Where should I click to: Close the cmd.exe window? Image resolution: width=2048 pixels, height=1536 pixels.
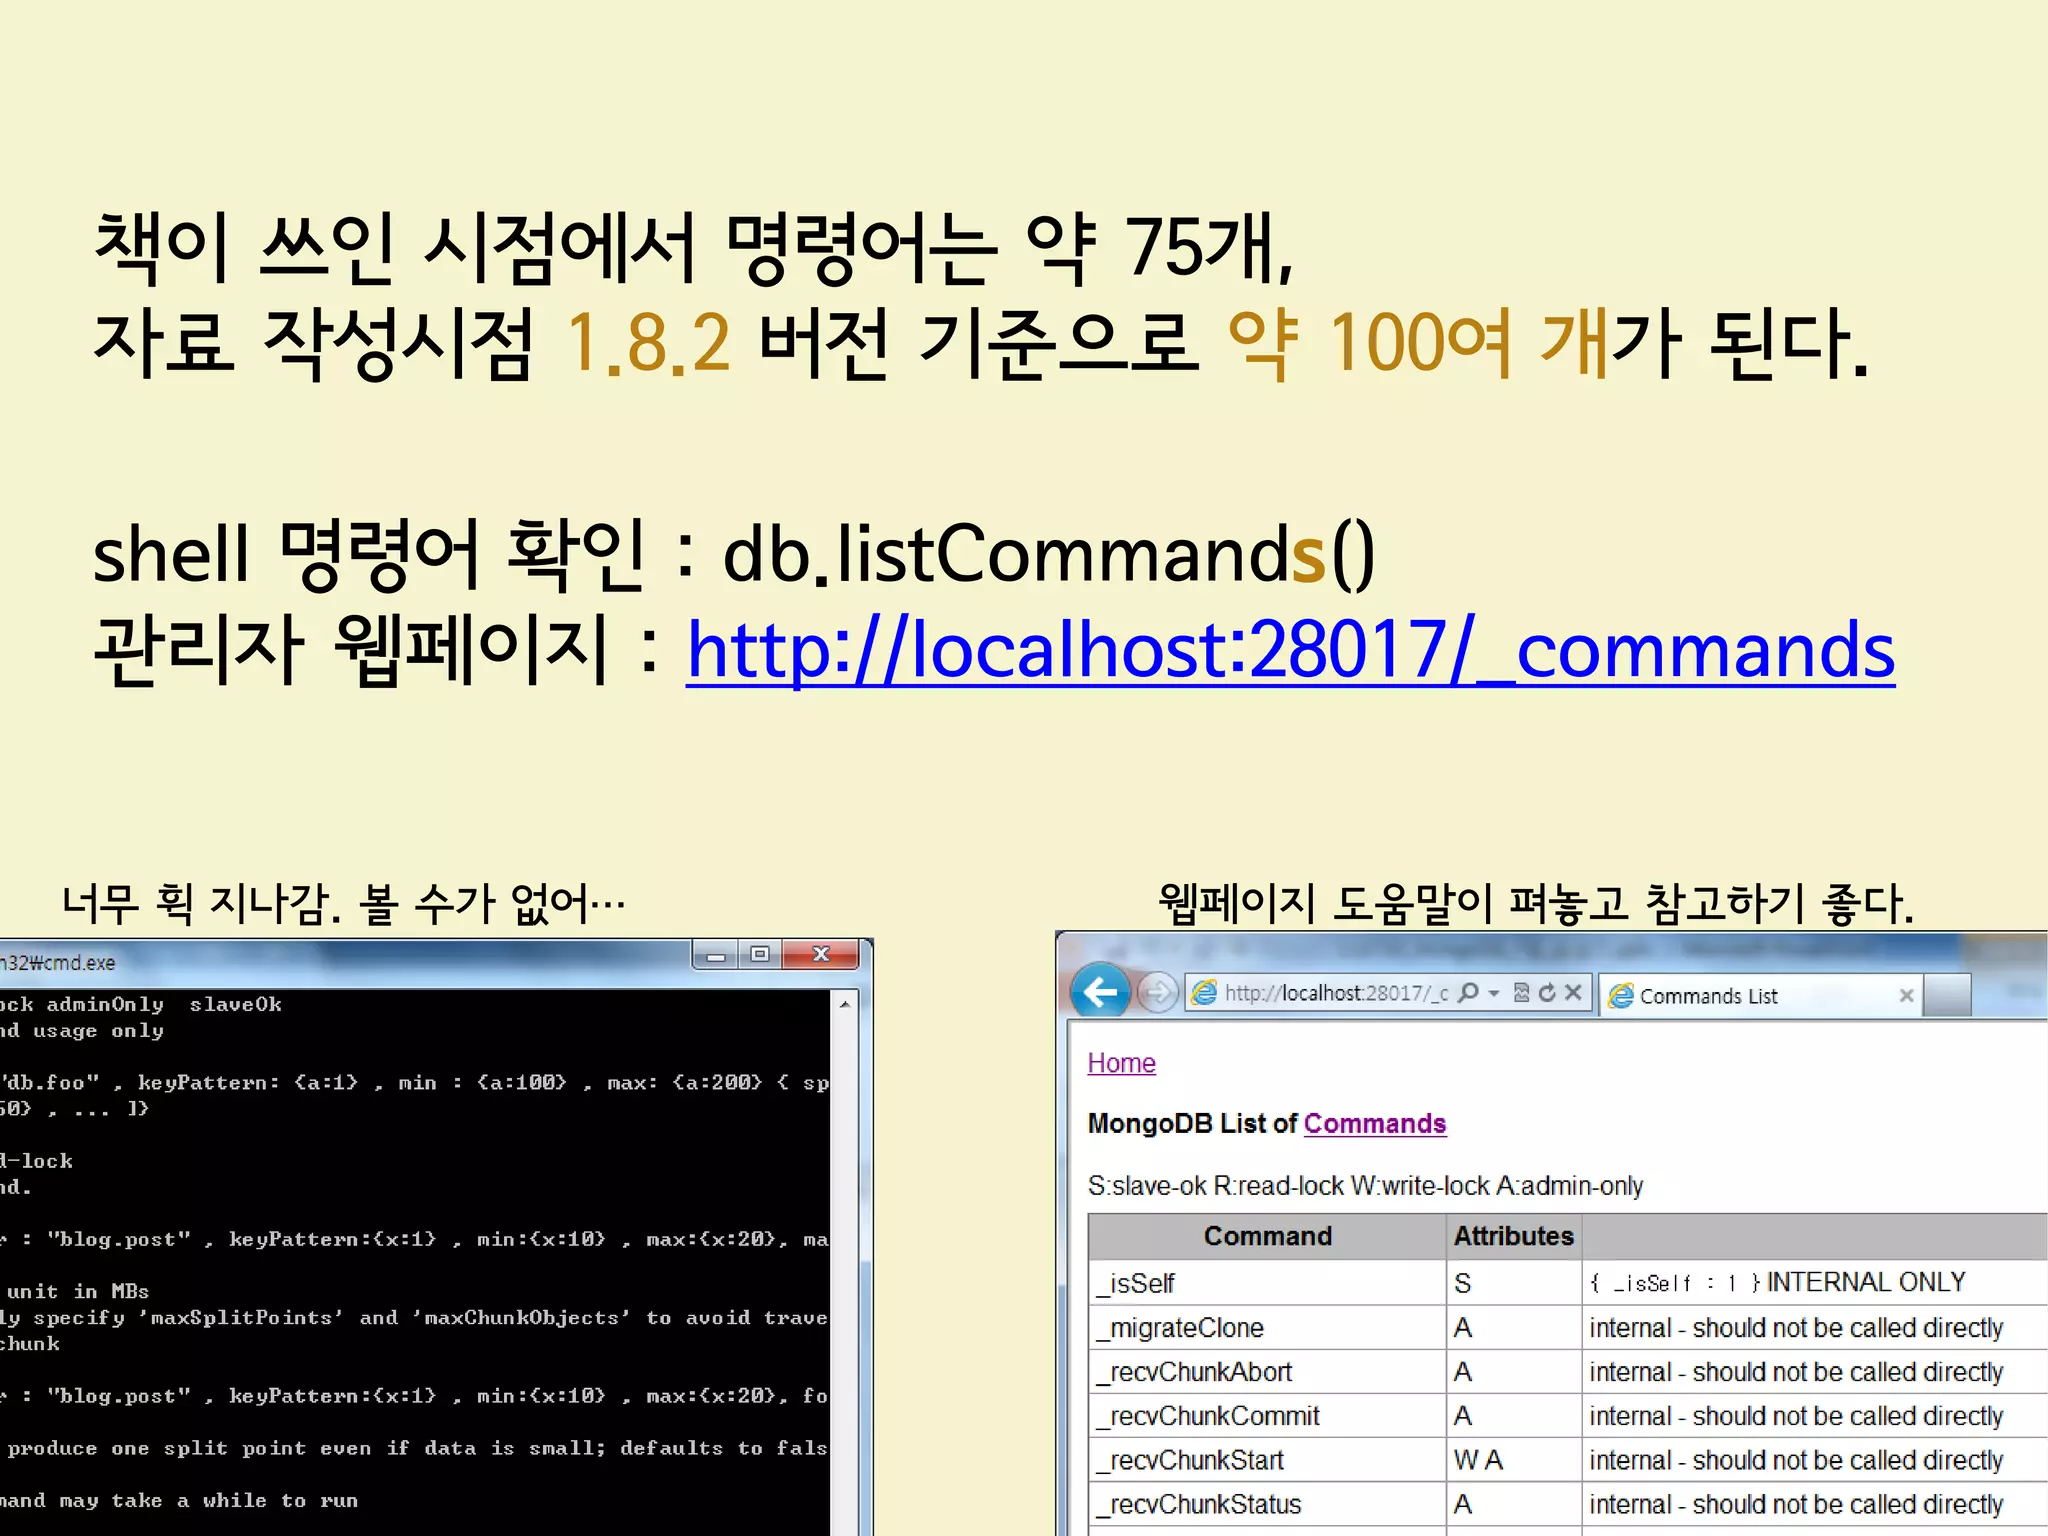point(821,955)
